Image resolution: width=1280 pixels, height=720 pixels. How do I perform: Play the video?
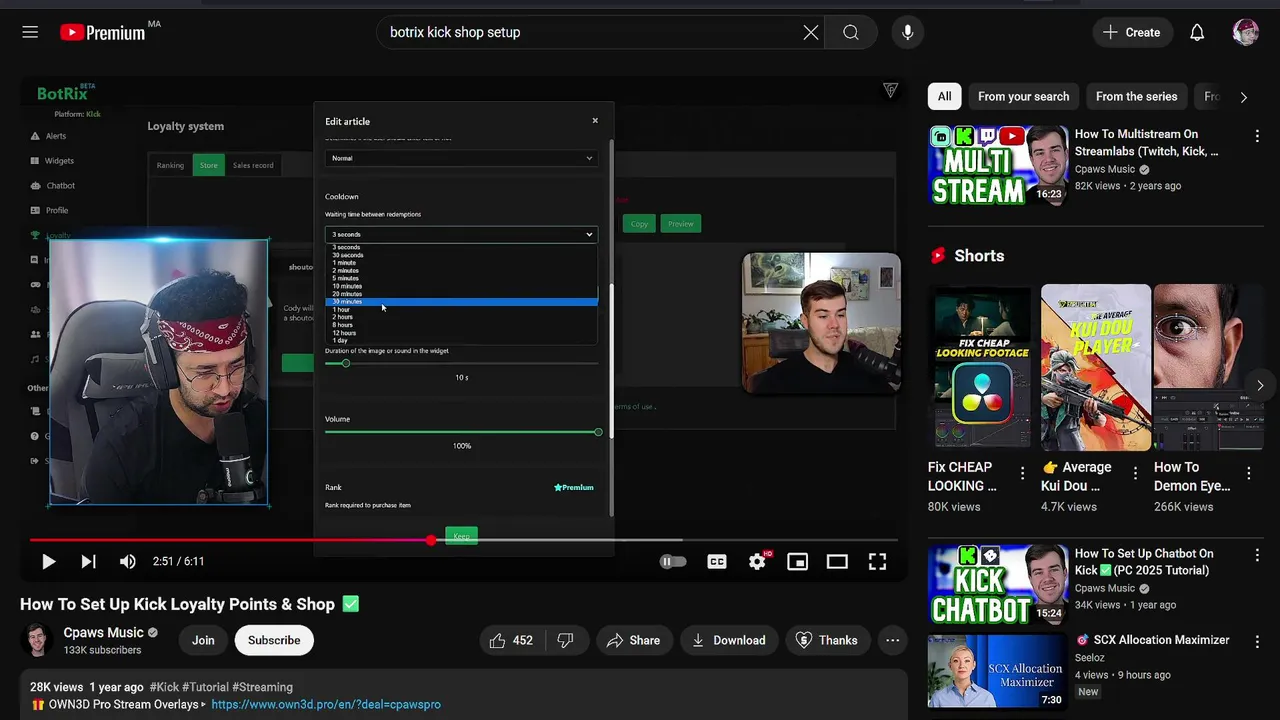coord(48,562)
